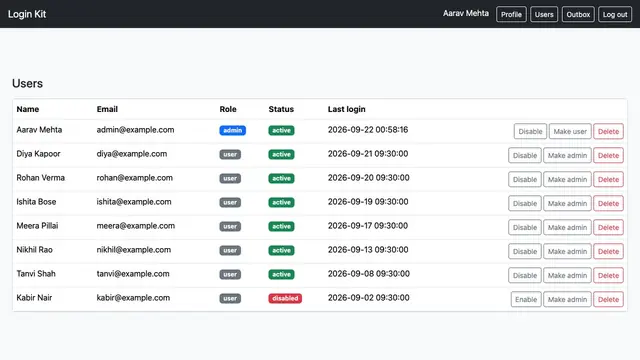
Task: Click Nikhil Rao's active status badge
Action: tap(281, 250)
